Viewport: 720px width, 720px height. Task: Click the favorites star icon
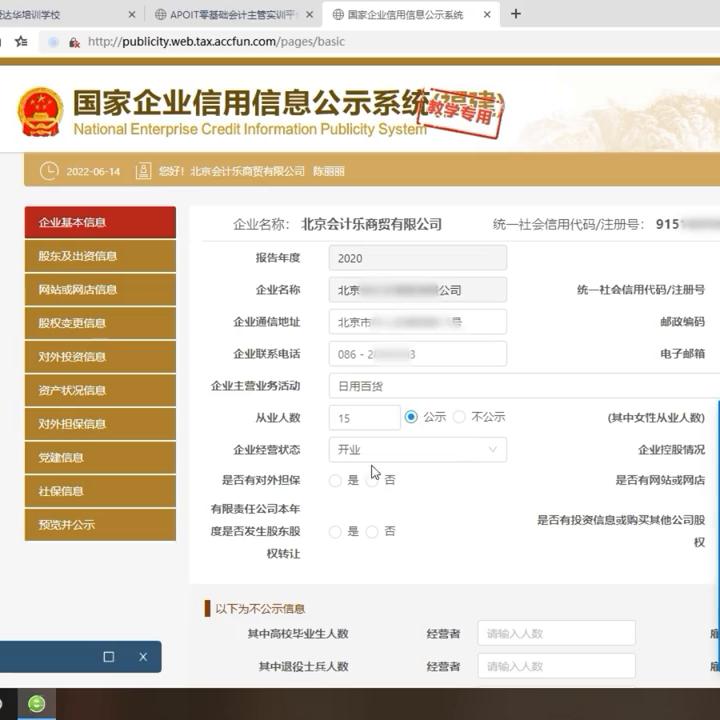(21, 42)
